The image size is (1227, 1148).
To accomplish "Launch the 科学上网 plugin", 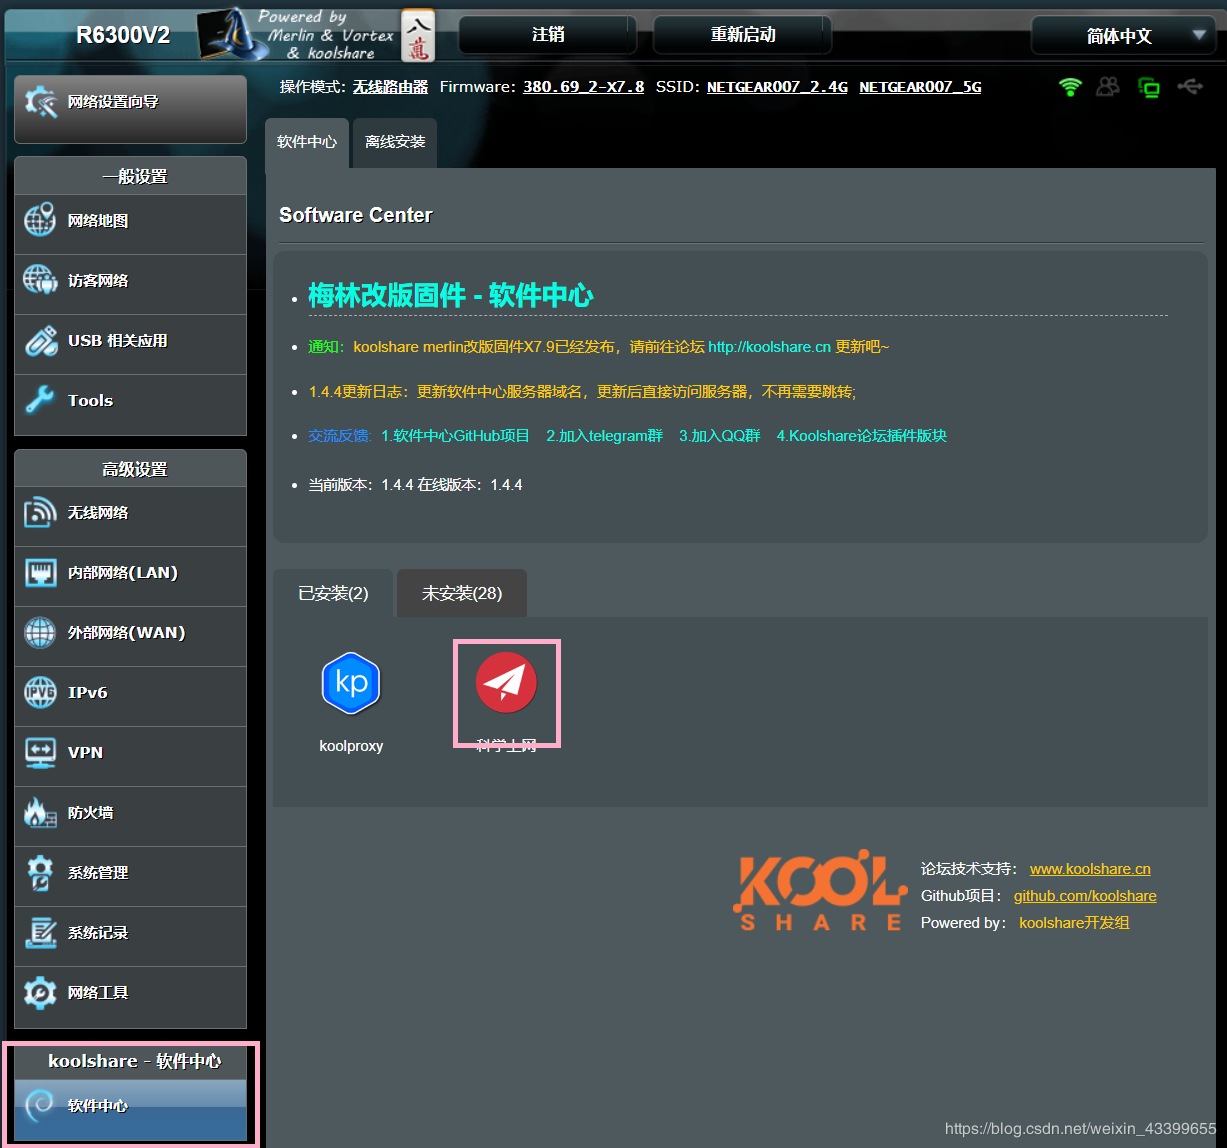I will [x=506, y=690].
